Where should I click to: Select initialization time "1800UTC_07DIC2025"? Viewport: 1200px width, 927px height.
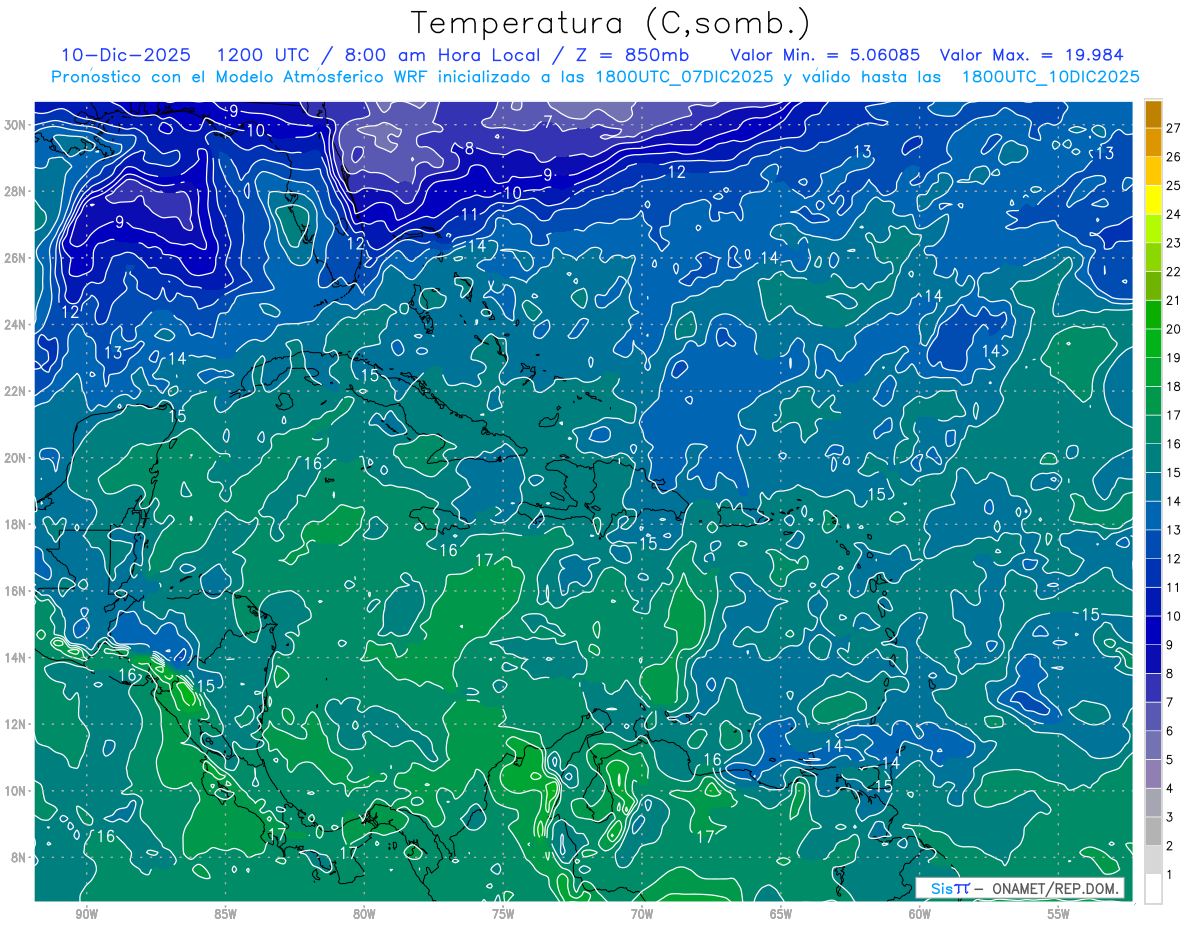tap(684, 77)
